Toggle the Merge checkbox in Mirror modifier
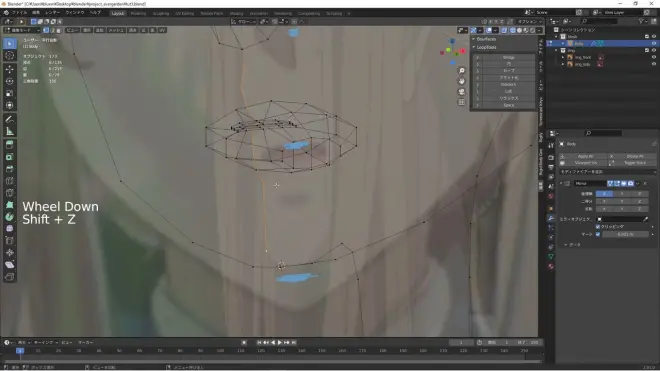This screenshot has width=660, height=371. (598, 234)
